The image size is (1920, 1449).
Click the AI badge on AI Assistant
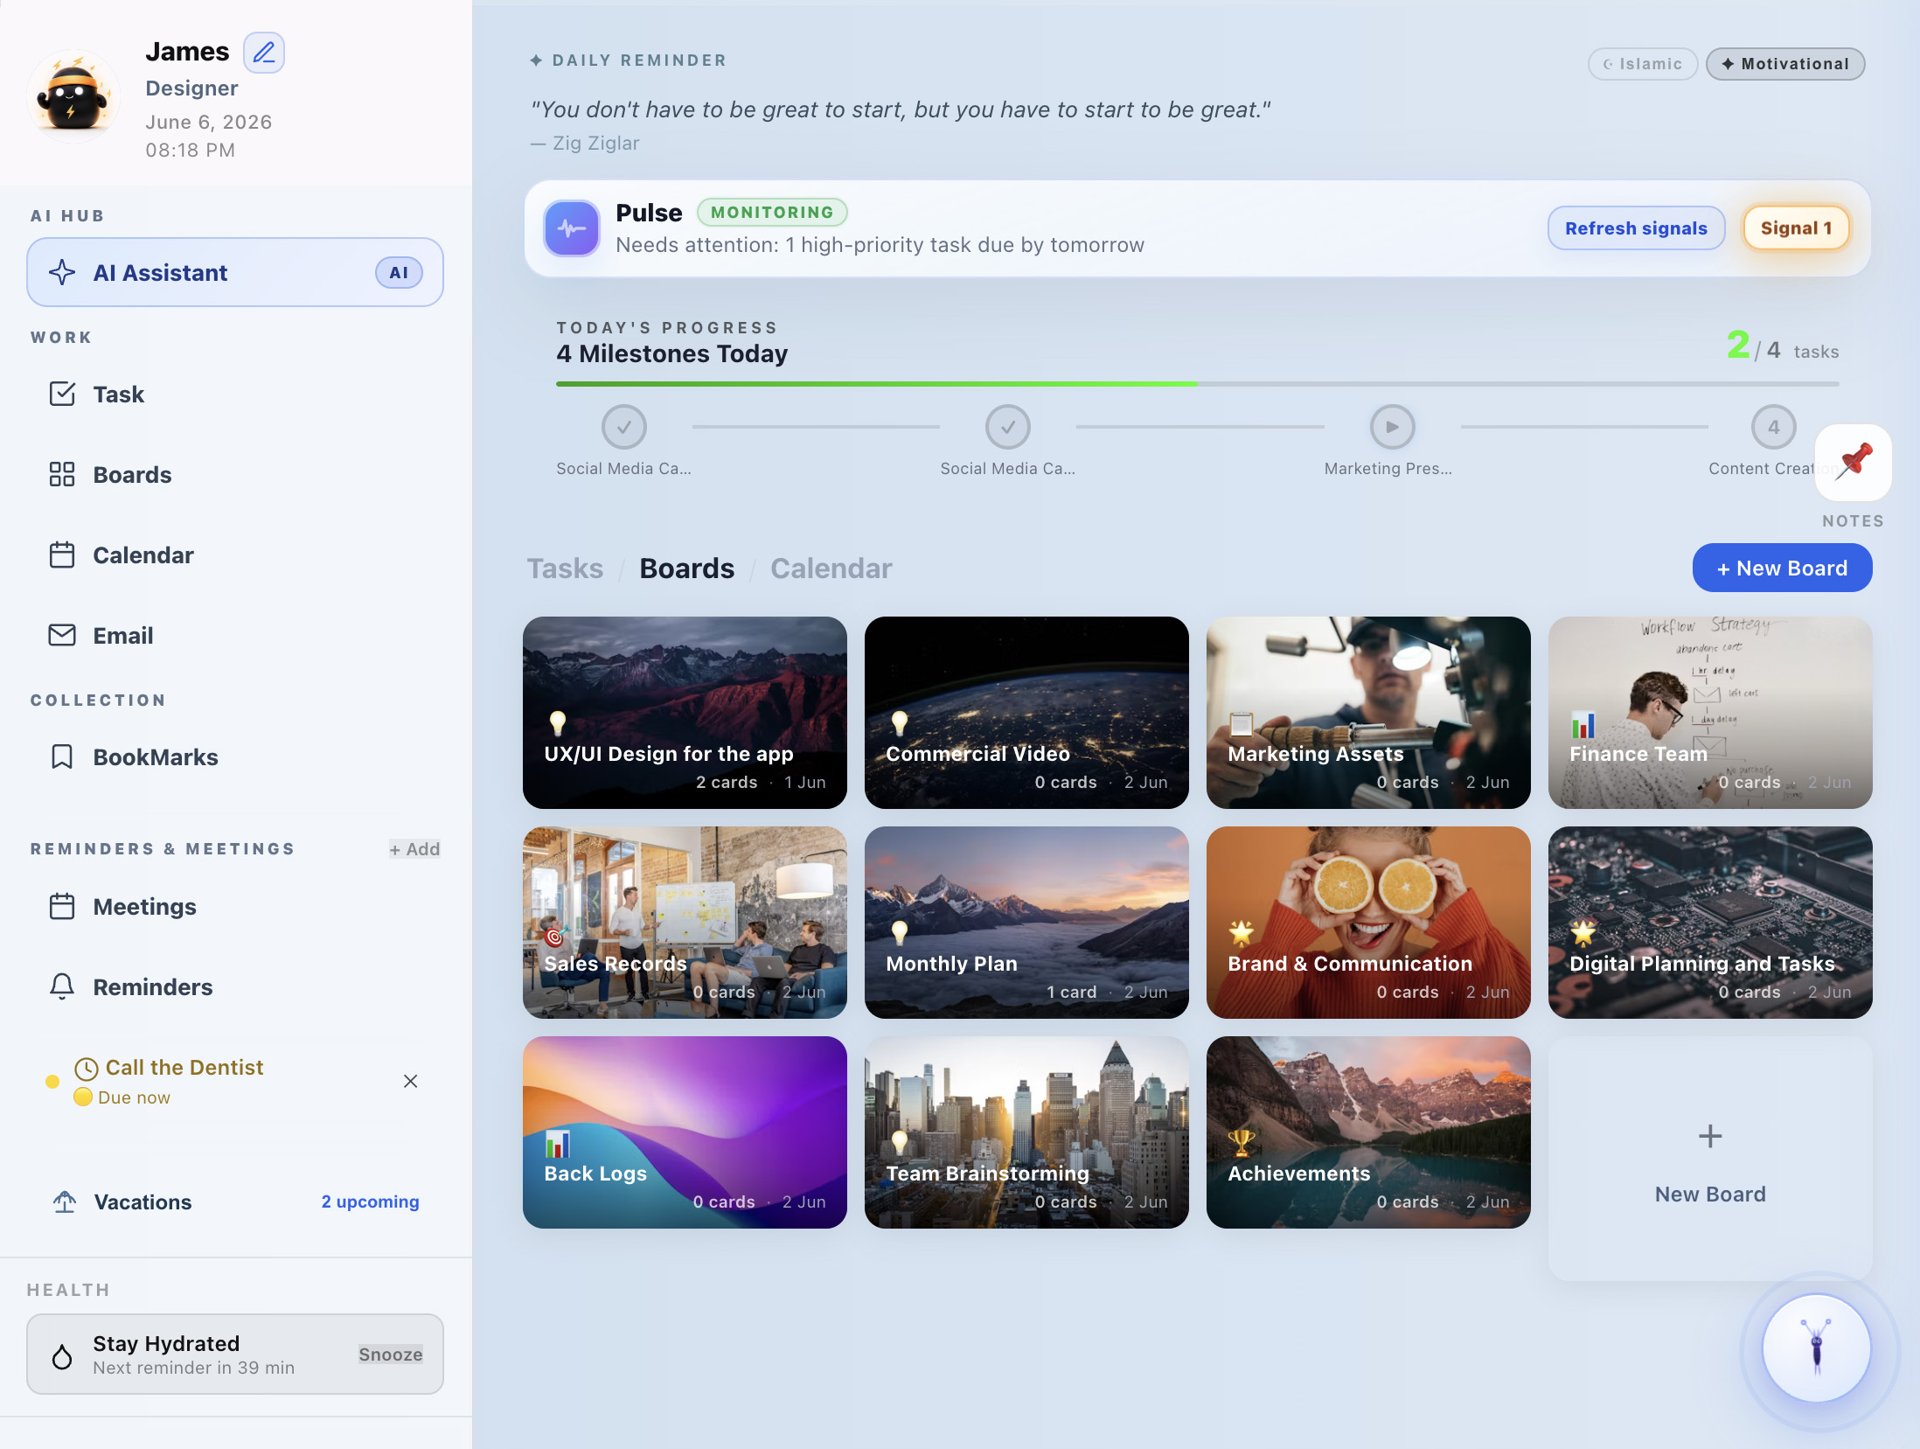(x=399, y=272)
